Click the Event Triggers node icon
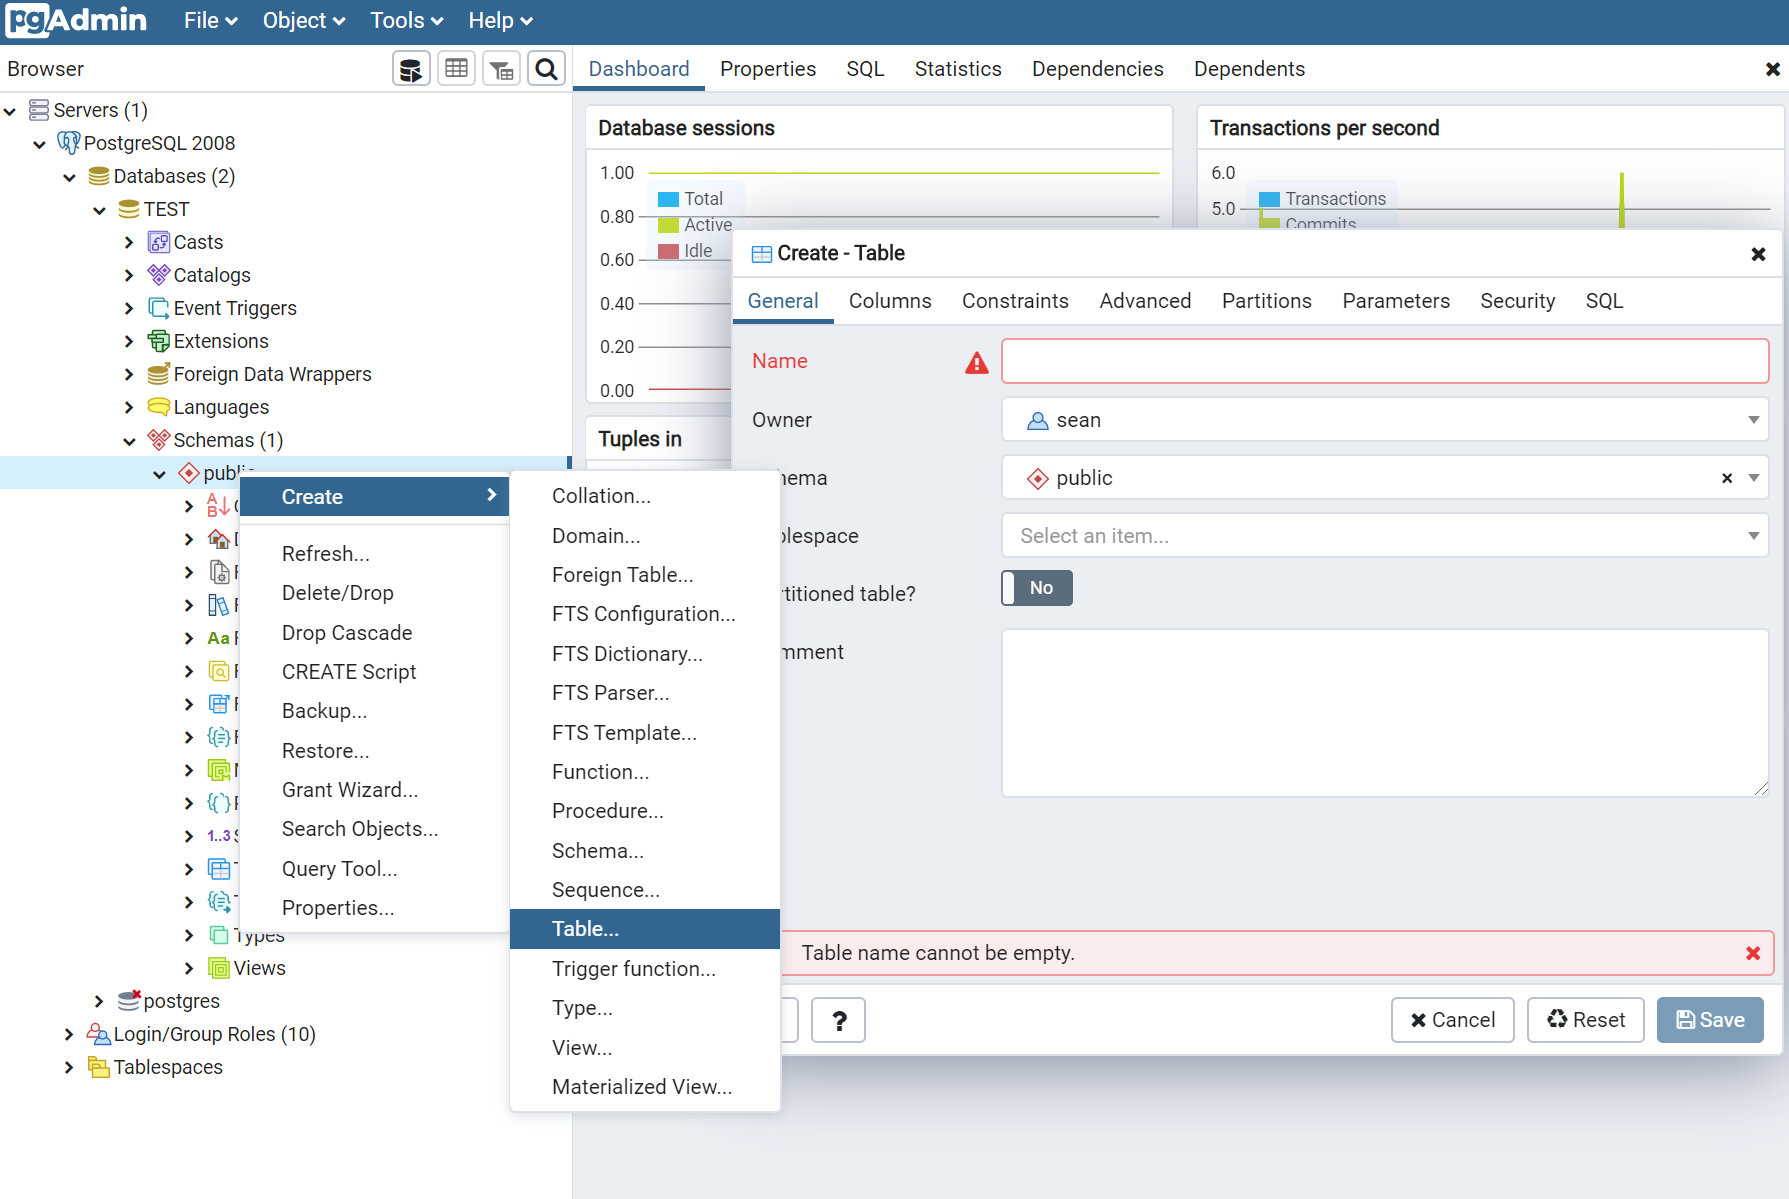Viewport: 1789px width, 1199px height. click(158, 308)
